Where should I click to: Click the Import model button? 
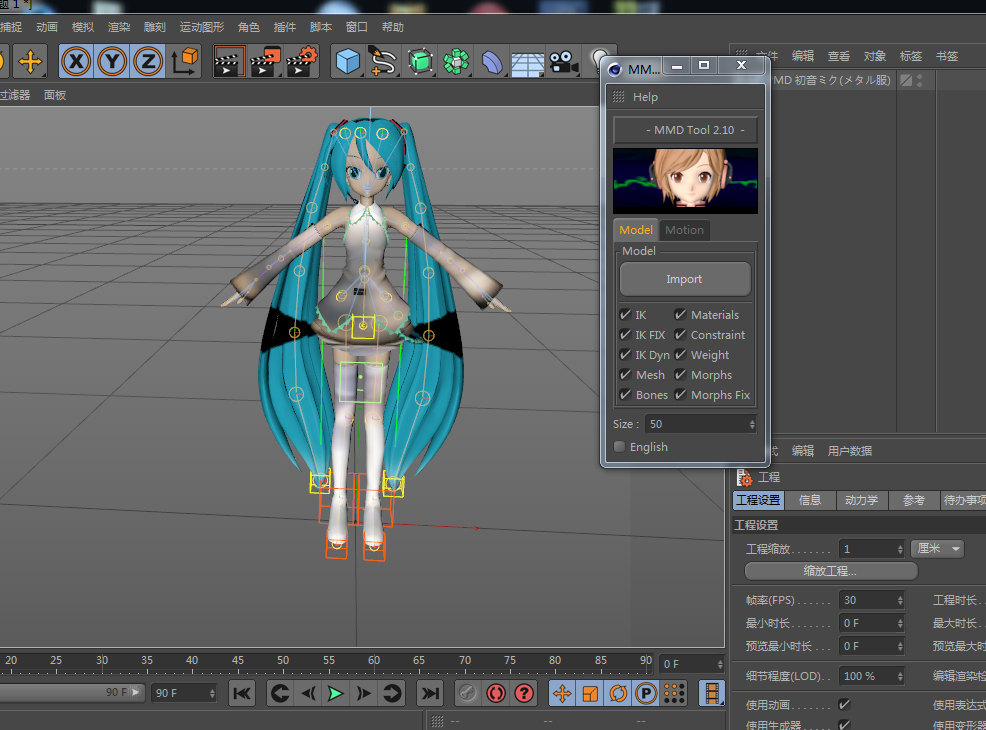pos(685,279)
